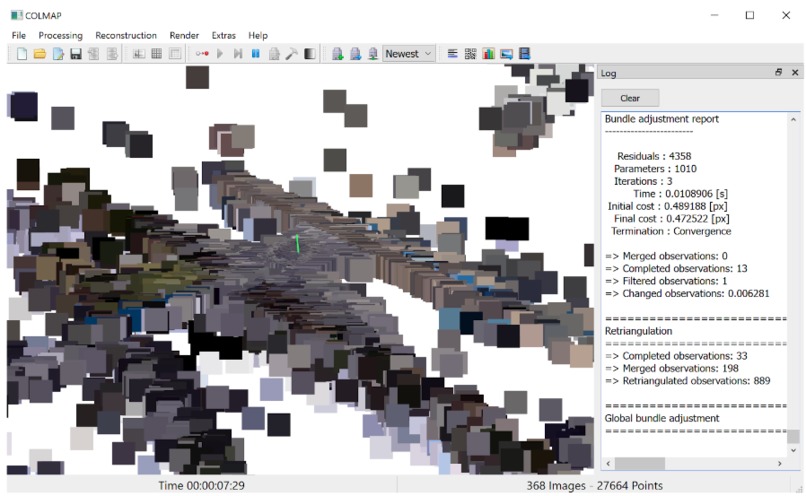
Task: Open the File menu
Action: pos(19,35)
